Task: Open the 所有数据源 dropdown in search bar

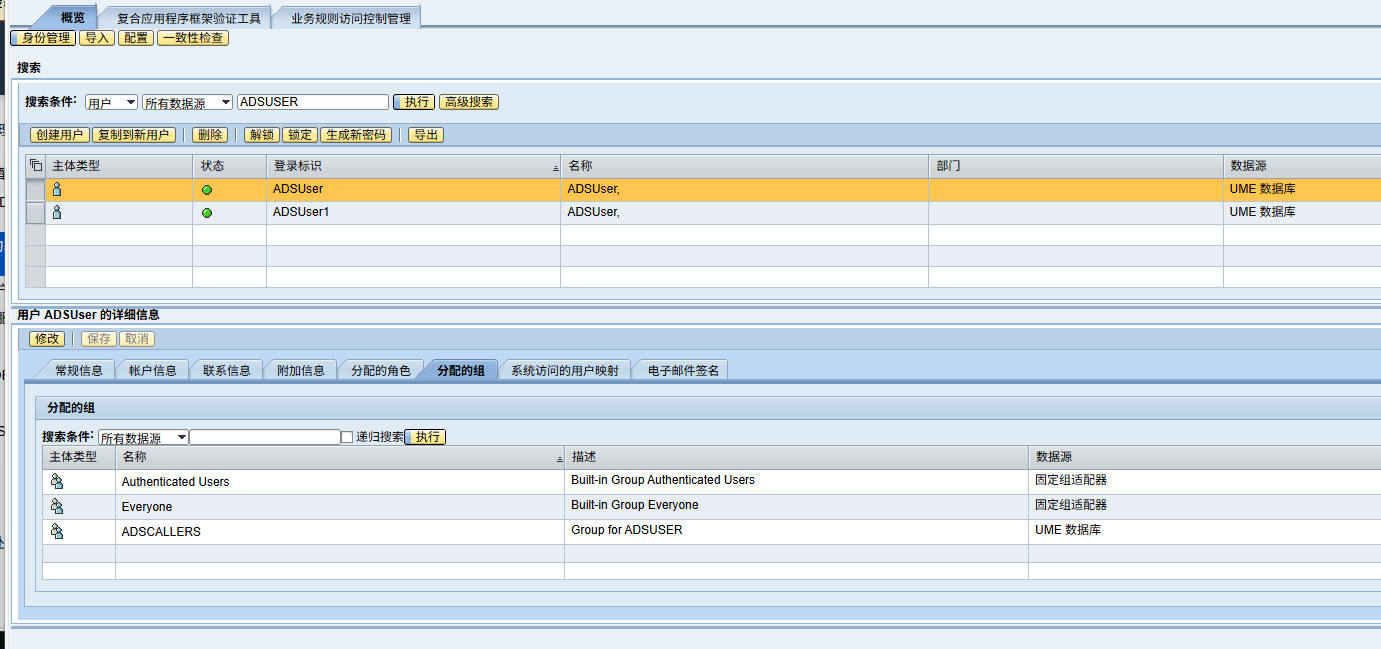Action: point(187,102)
